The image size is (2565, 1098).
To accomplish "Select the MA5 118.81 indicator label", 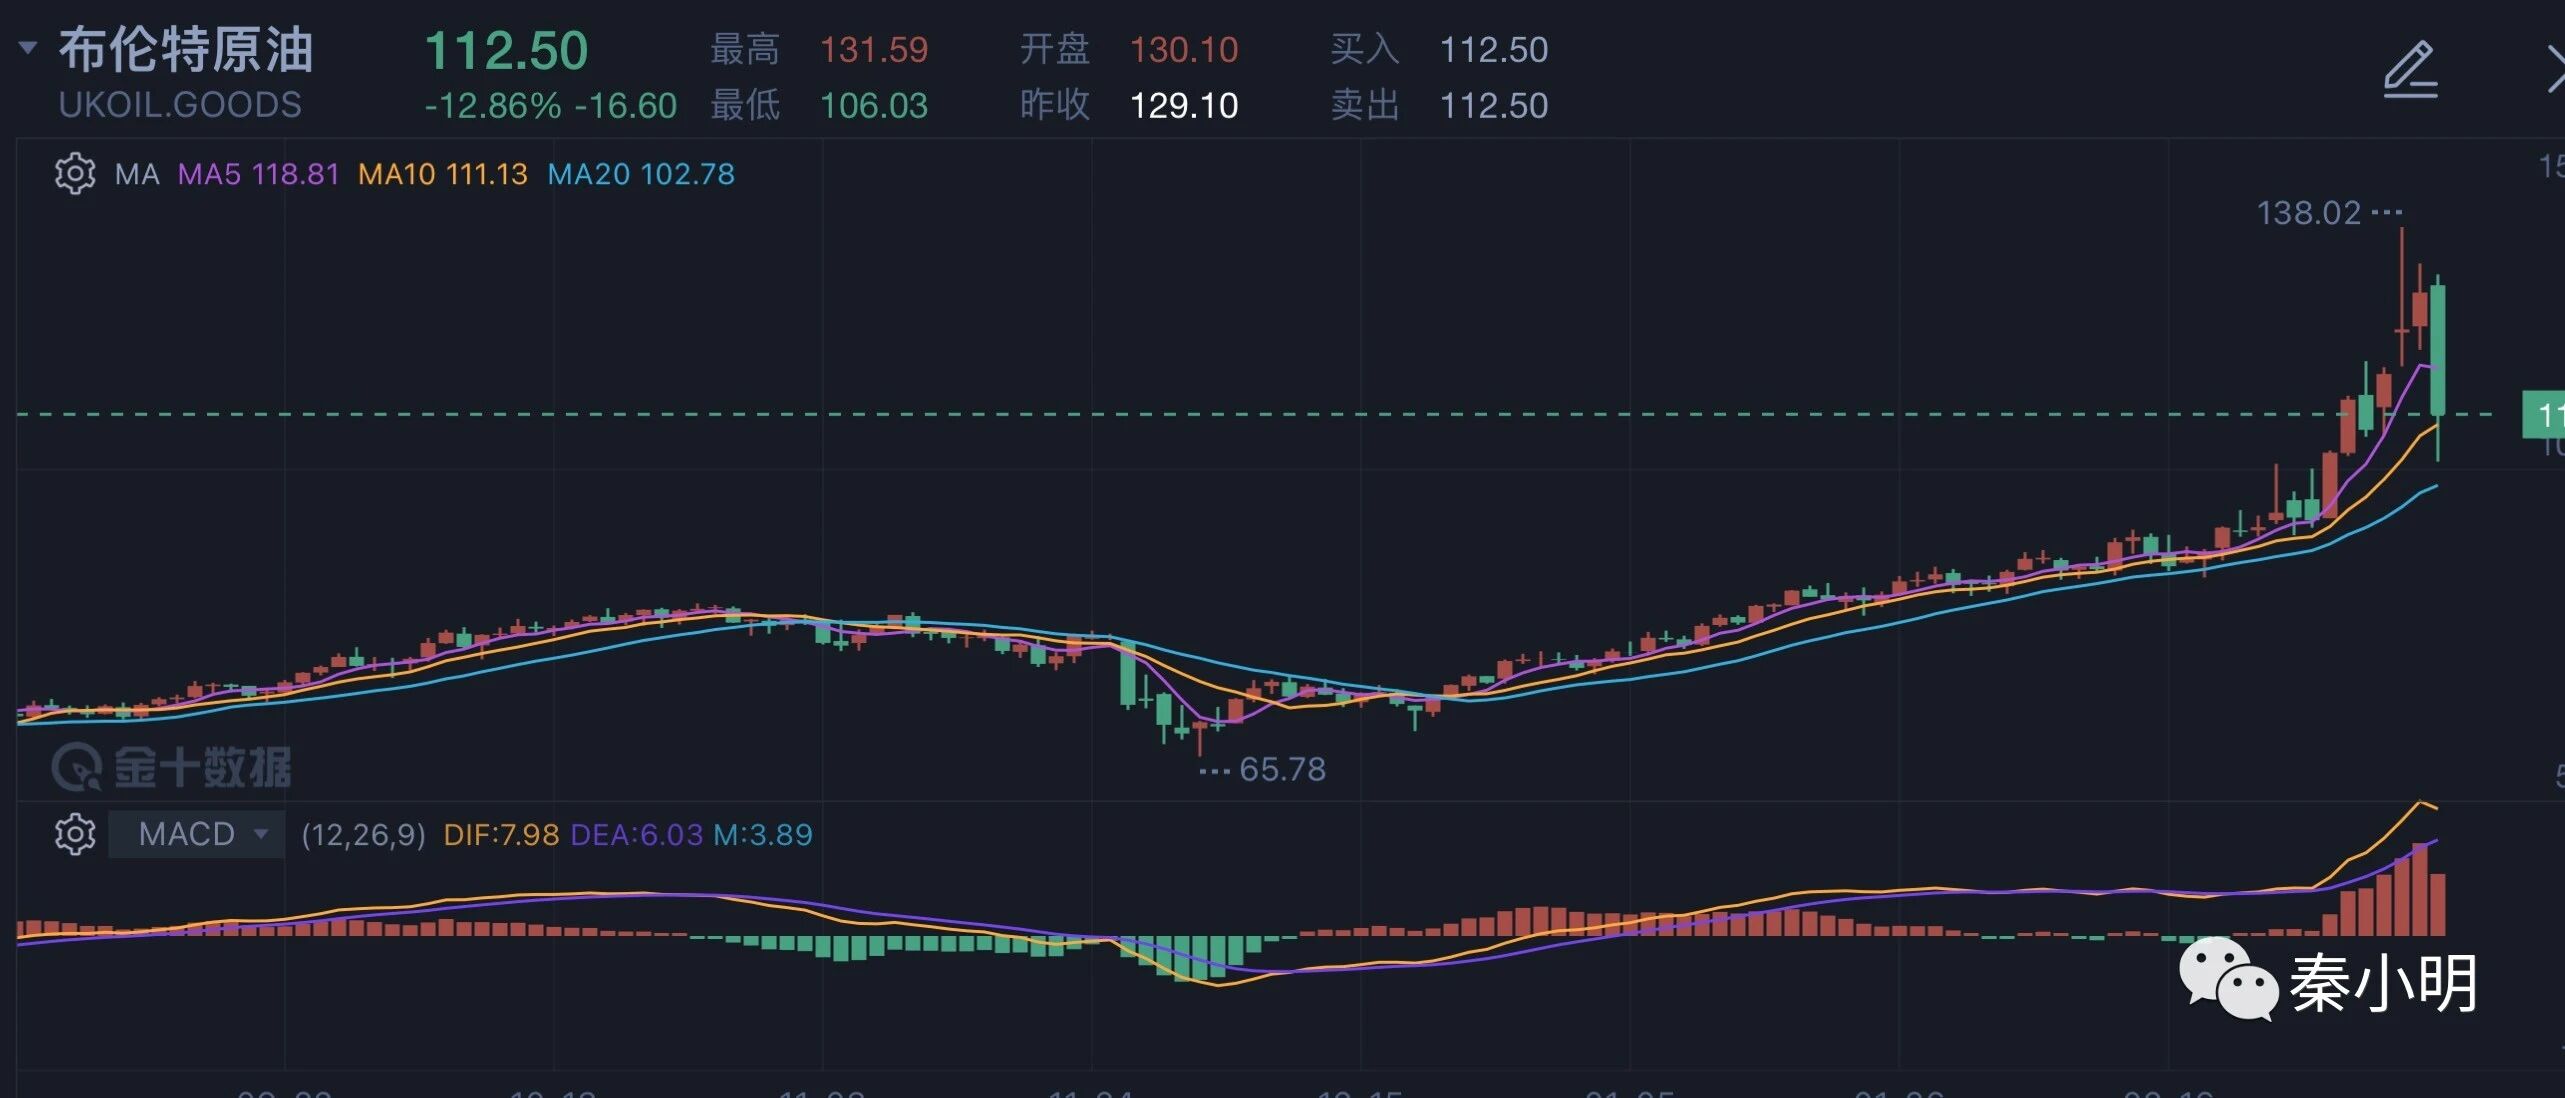I will click(258, 174).
